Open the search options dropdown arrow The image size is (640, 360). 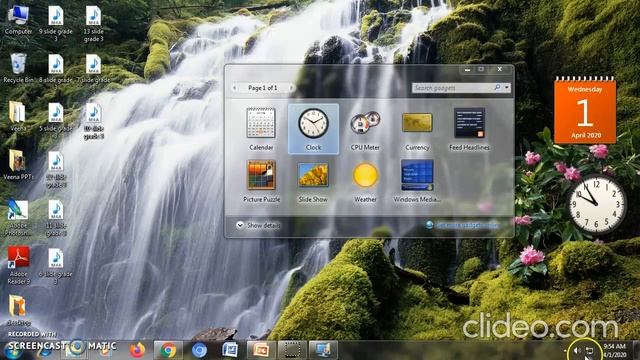[x=507, y=88]
